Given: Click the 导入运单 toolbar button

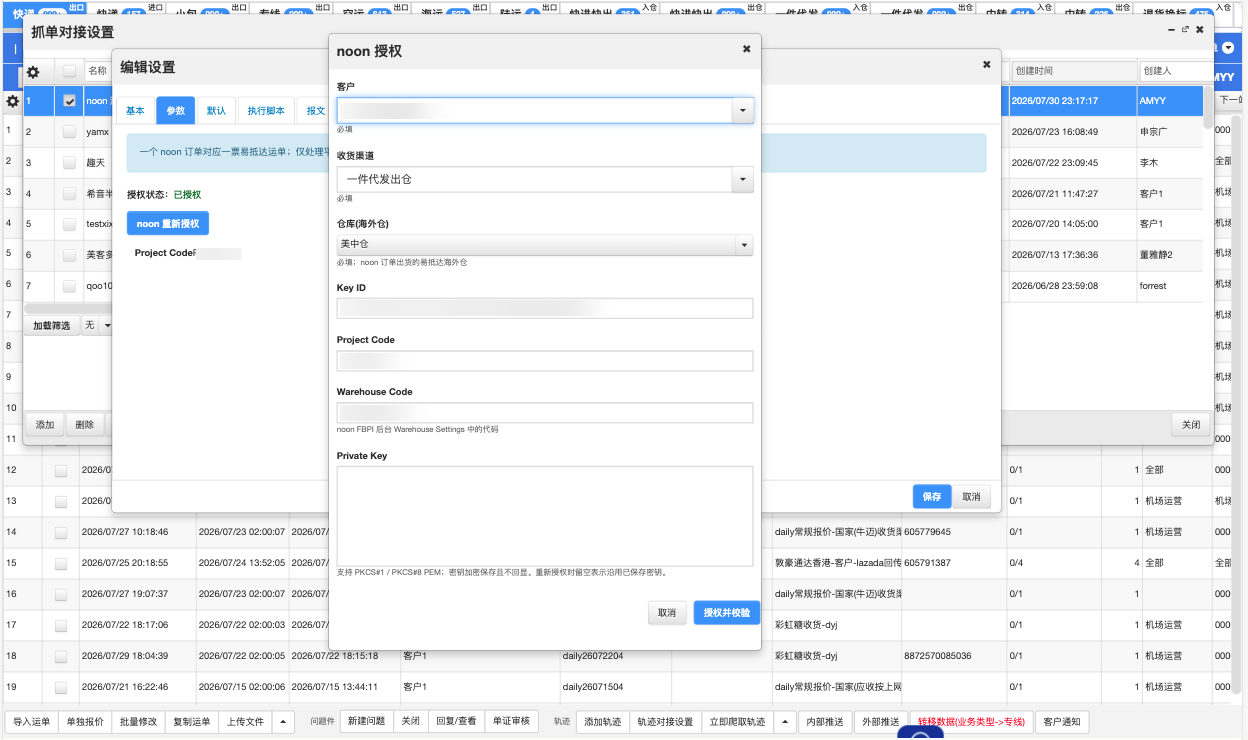Looking at the screenshot, I should 31,722.
